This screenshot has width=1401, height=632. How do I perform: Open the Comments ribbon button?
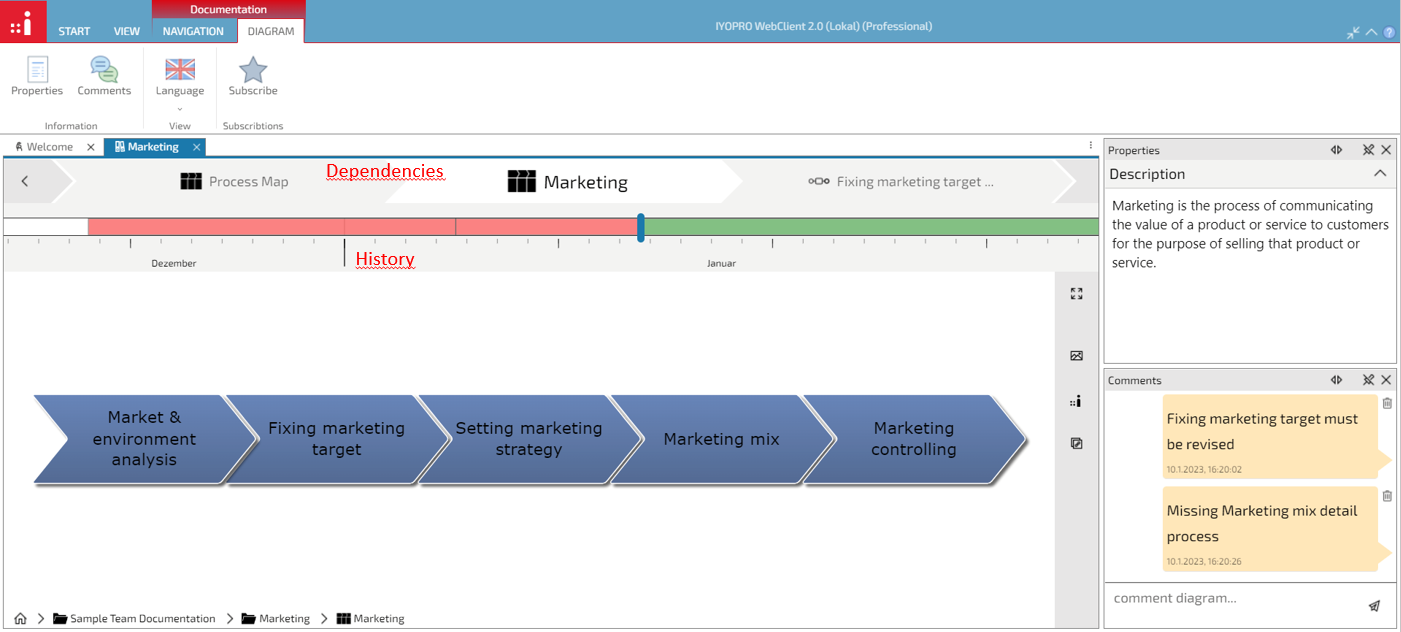pos(104,77)
